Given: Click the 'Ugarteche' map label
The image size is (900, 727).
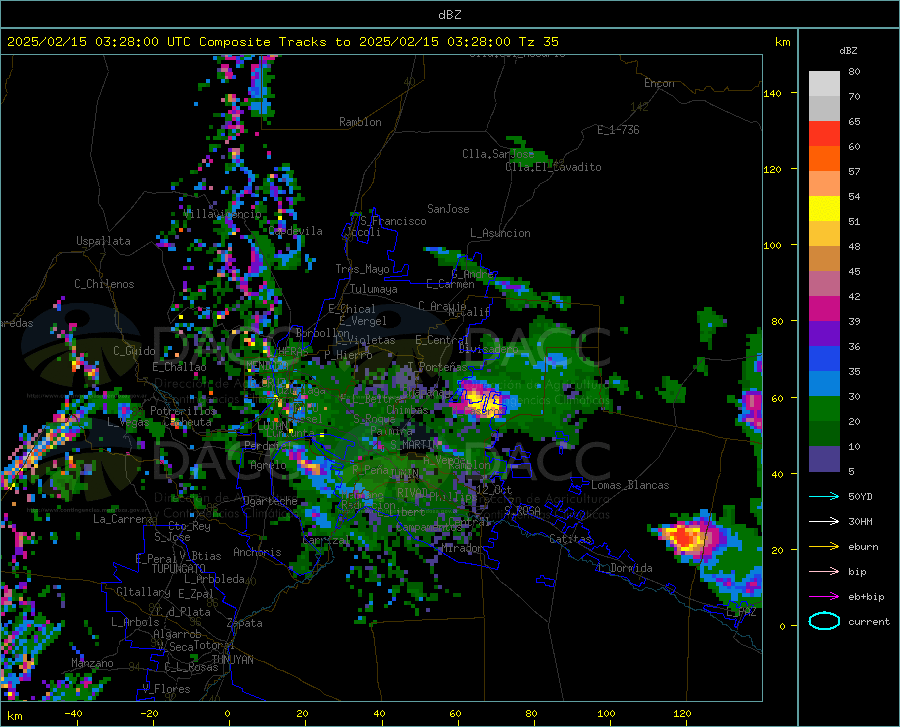Looking at the screenshot, I should pos(270,501).
